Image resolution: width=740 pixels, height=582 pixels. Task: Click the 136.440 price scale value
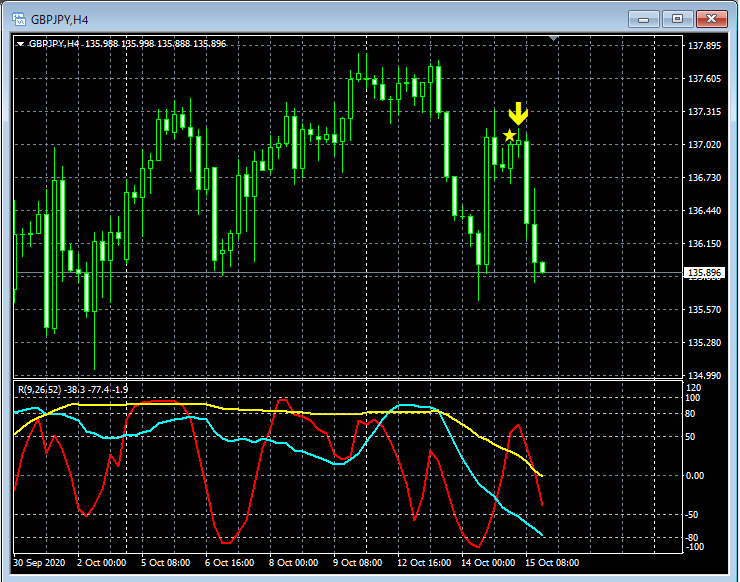[704, 211]
